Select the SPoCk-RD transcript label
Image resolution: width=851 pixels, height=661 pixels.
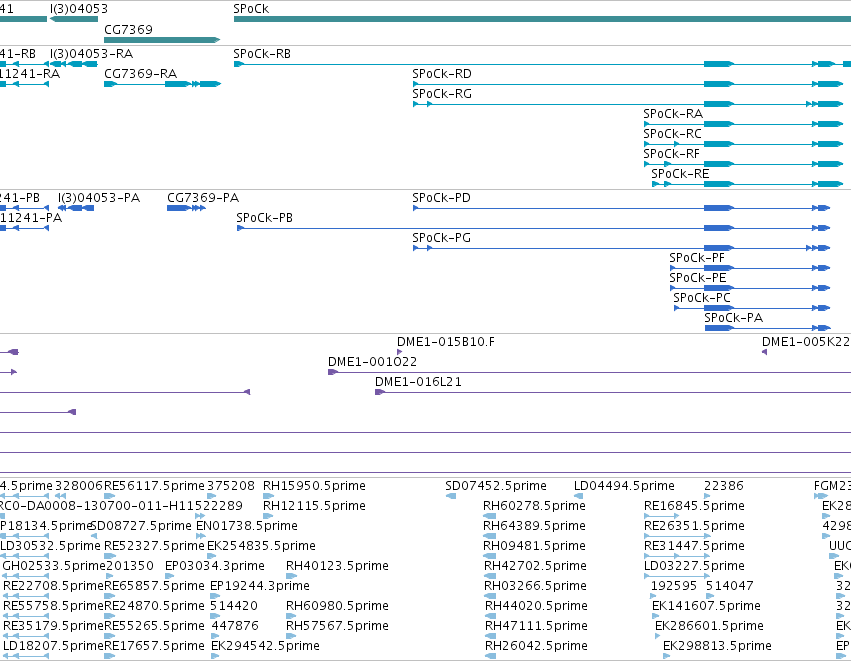point(442,74)
